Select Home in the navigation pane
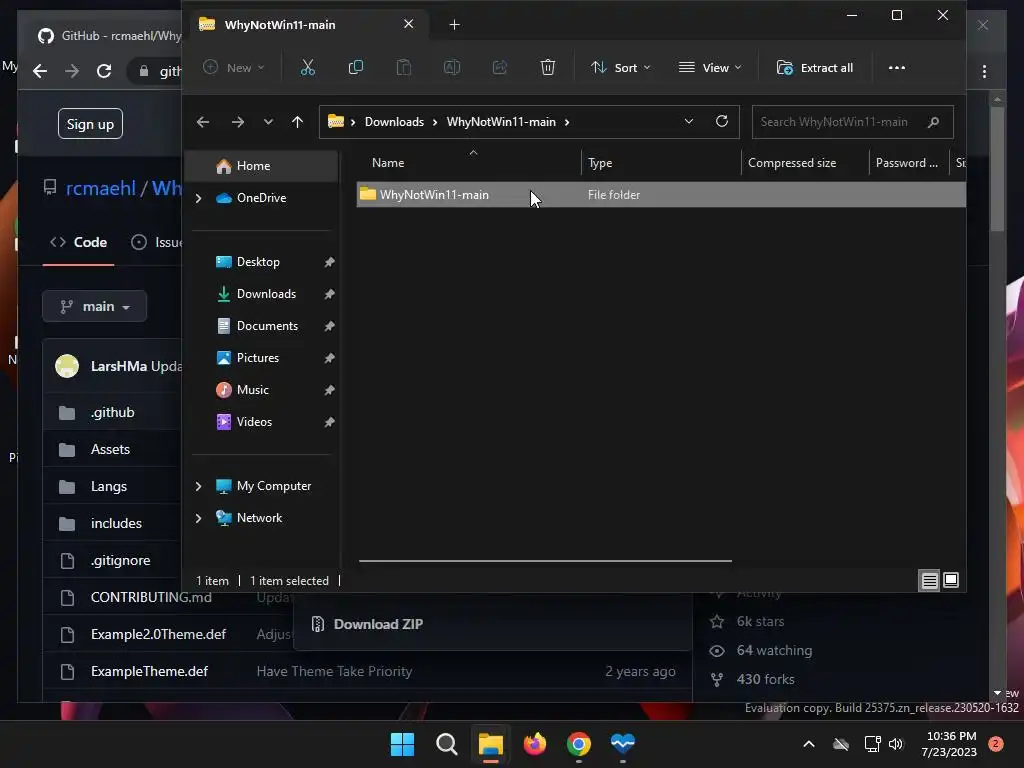This screenshot has height=768, width=1024. (261, 166)
